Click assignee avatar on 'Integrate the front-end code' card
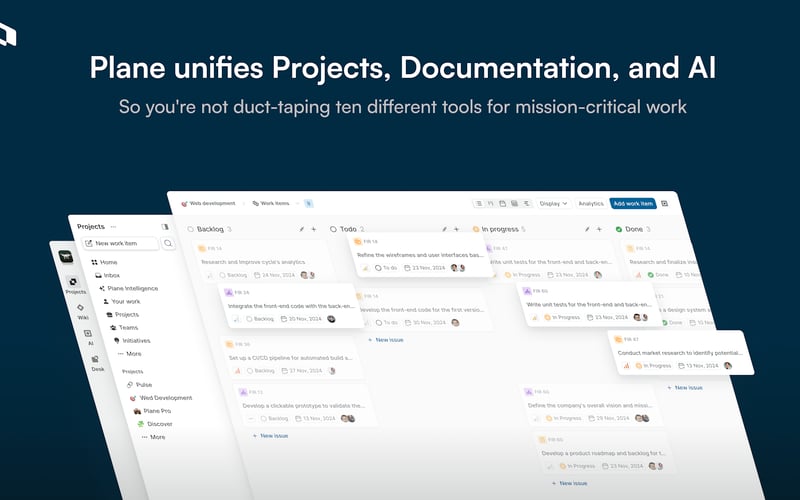Viewport: 800px width, 500px height. click(x=331, y=319)
